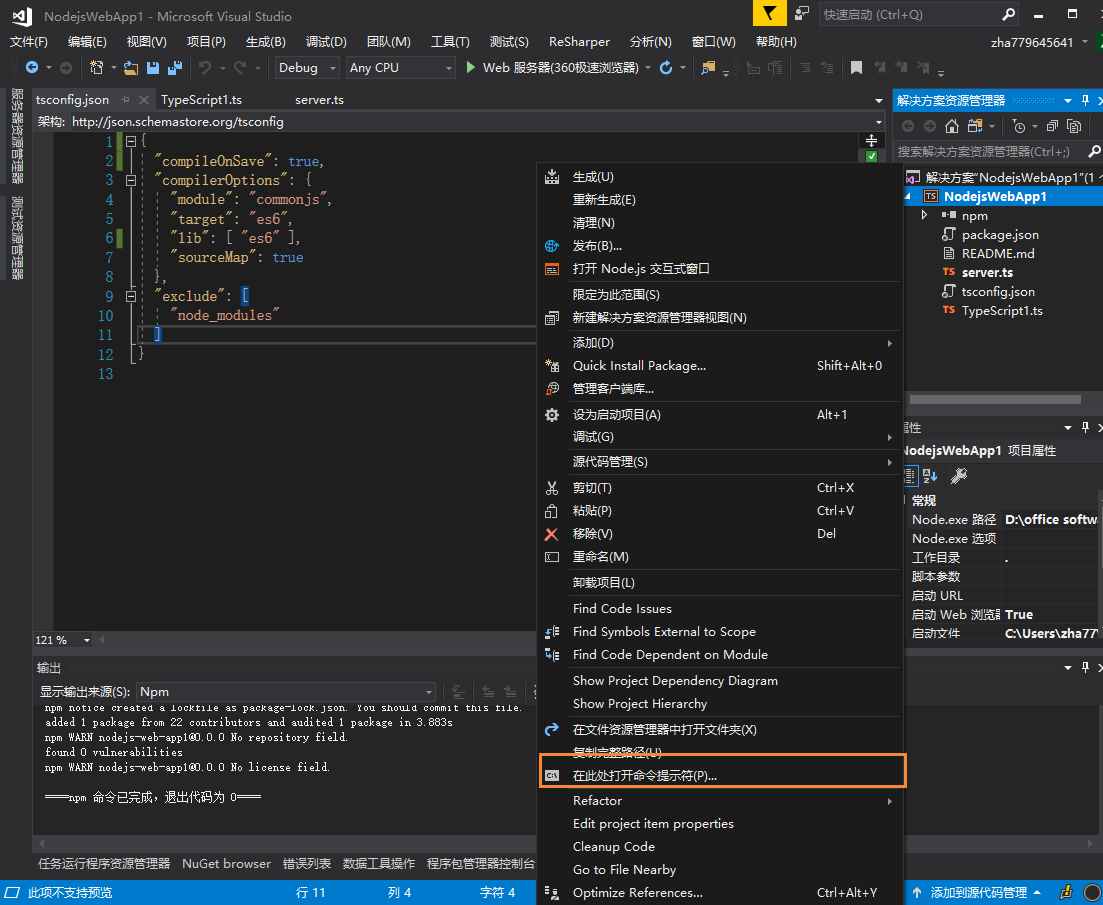Click the search magnifier in Solution Explorer
The image size is (1103, 905).
coord(1094,151)
